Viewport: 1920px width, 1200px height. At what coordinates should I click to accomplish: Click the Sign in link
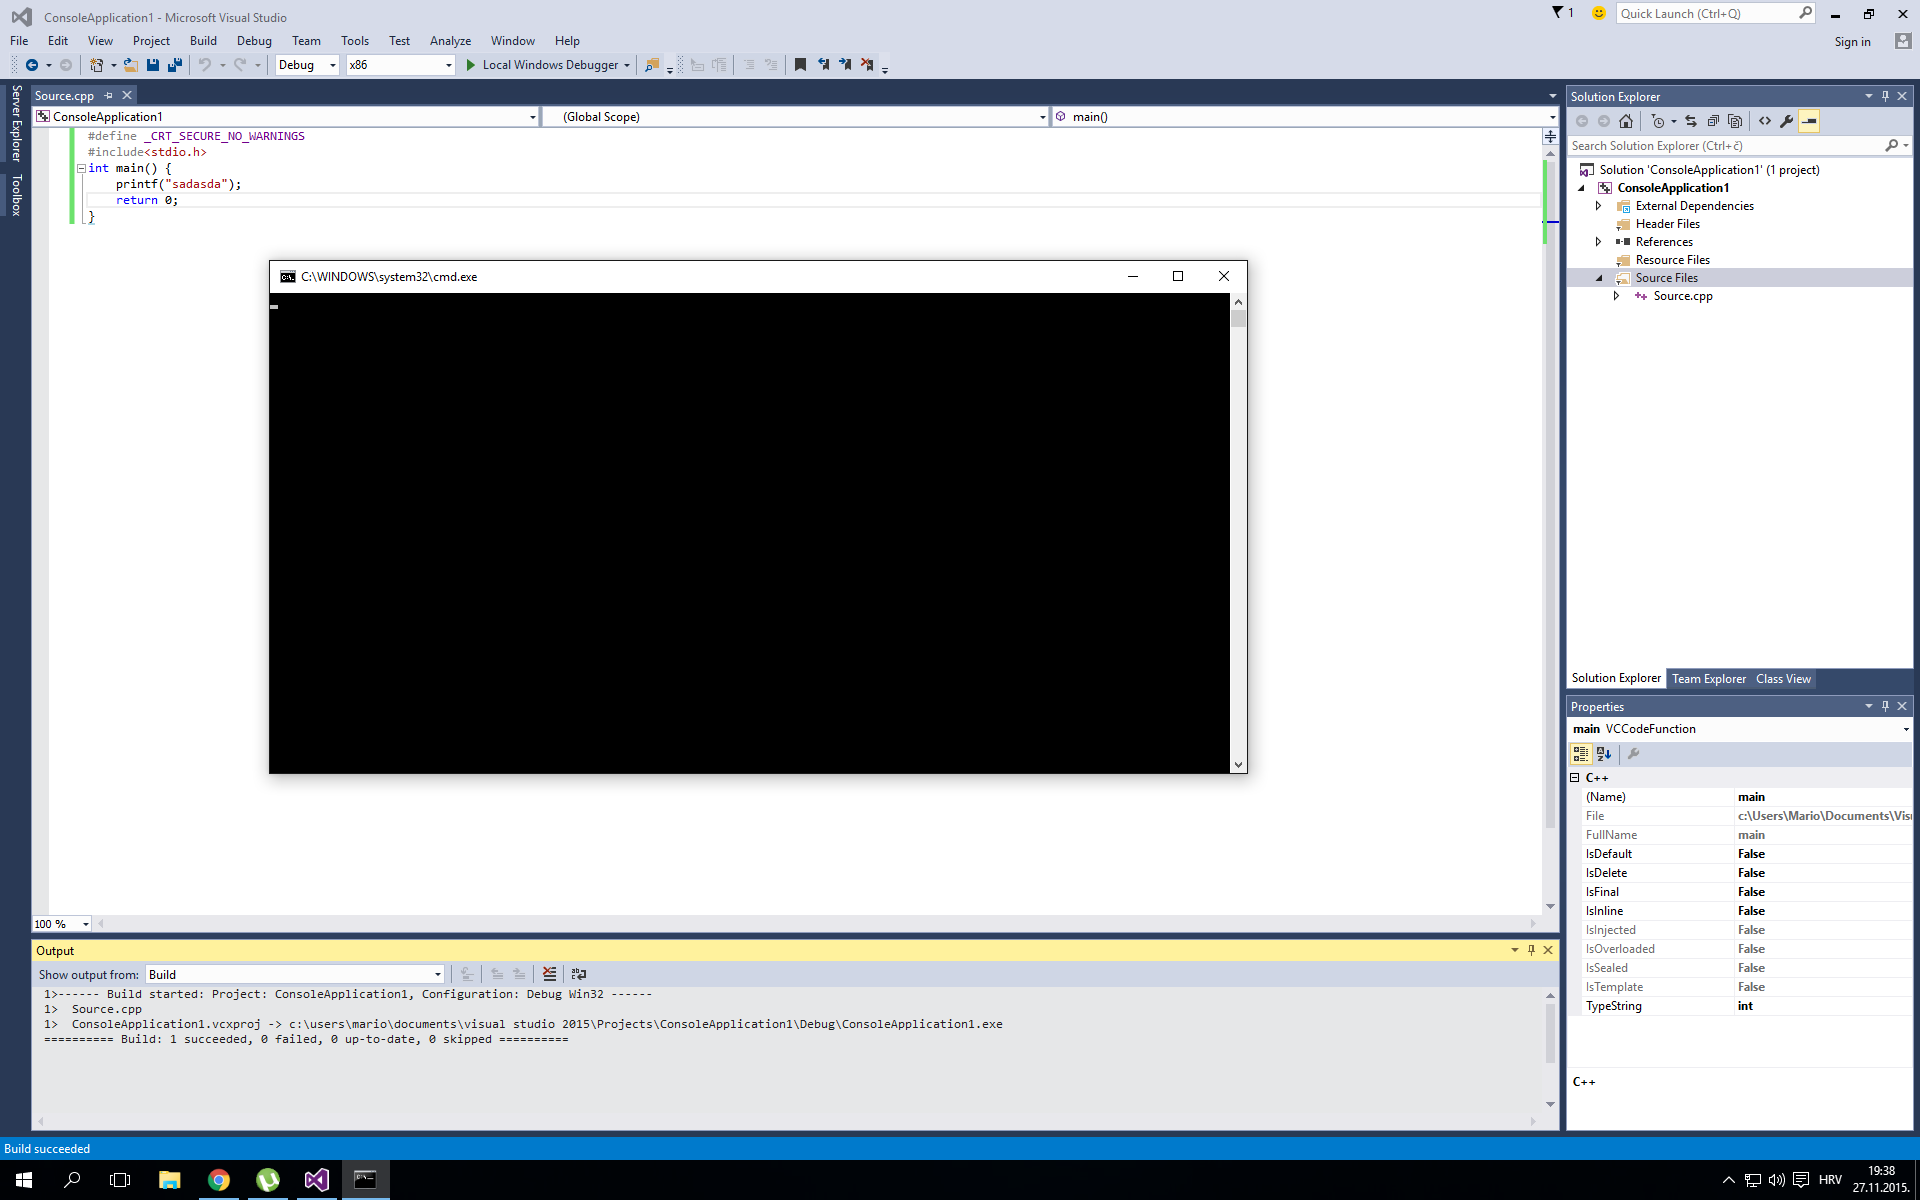(1852, 42)
